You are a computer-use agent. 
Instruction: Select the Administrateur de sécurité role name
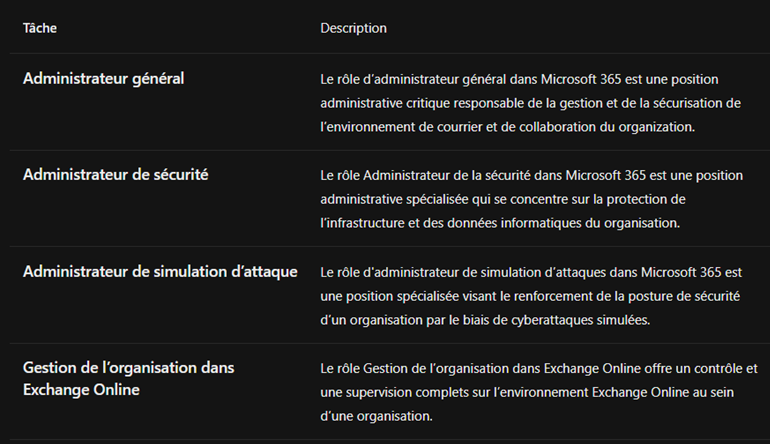(115, 175)
